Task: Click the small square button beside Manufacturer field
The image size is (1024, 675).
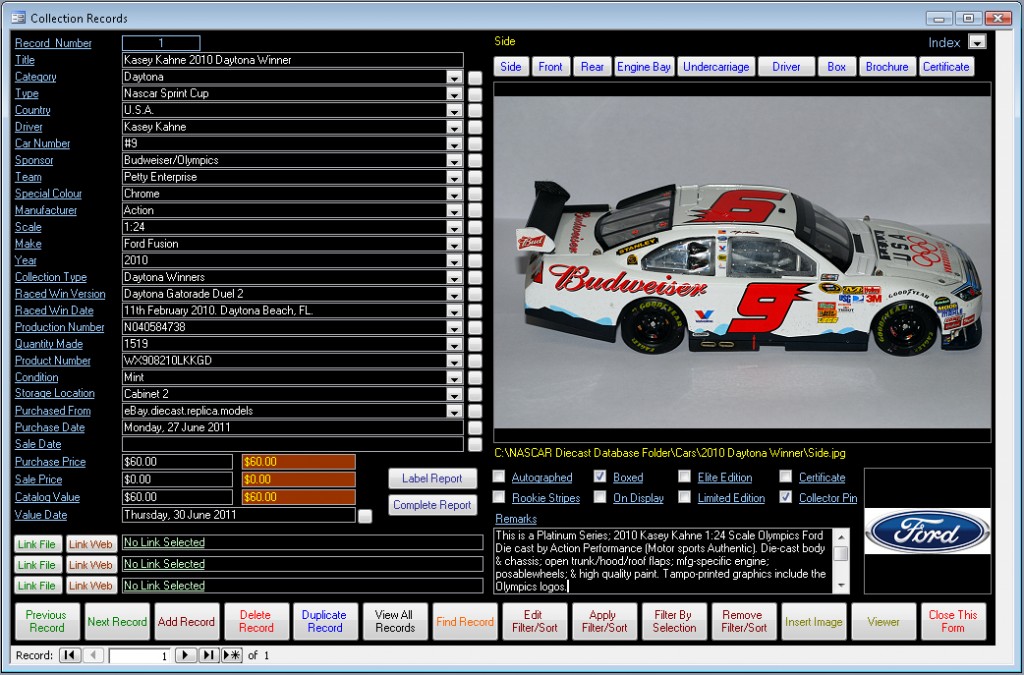Action: tap(475, 211)
